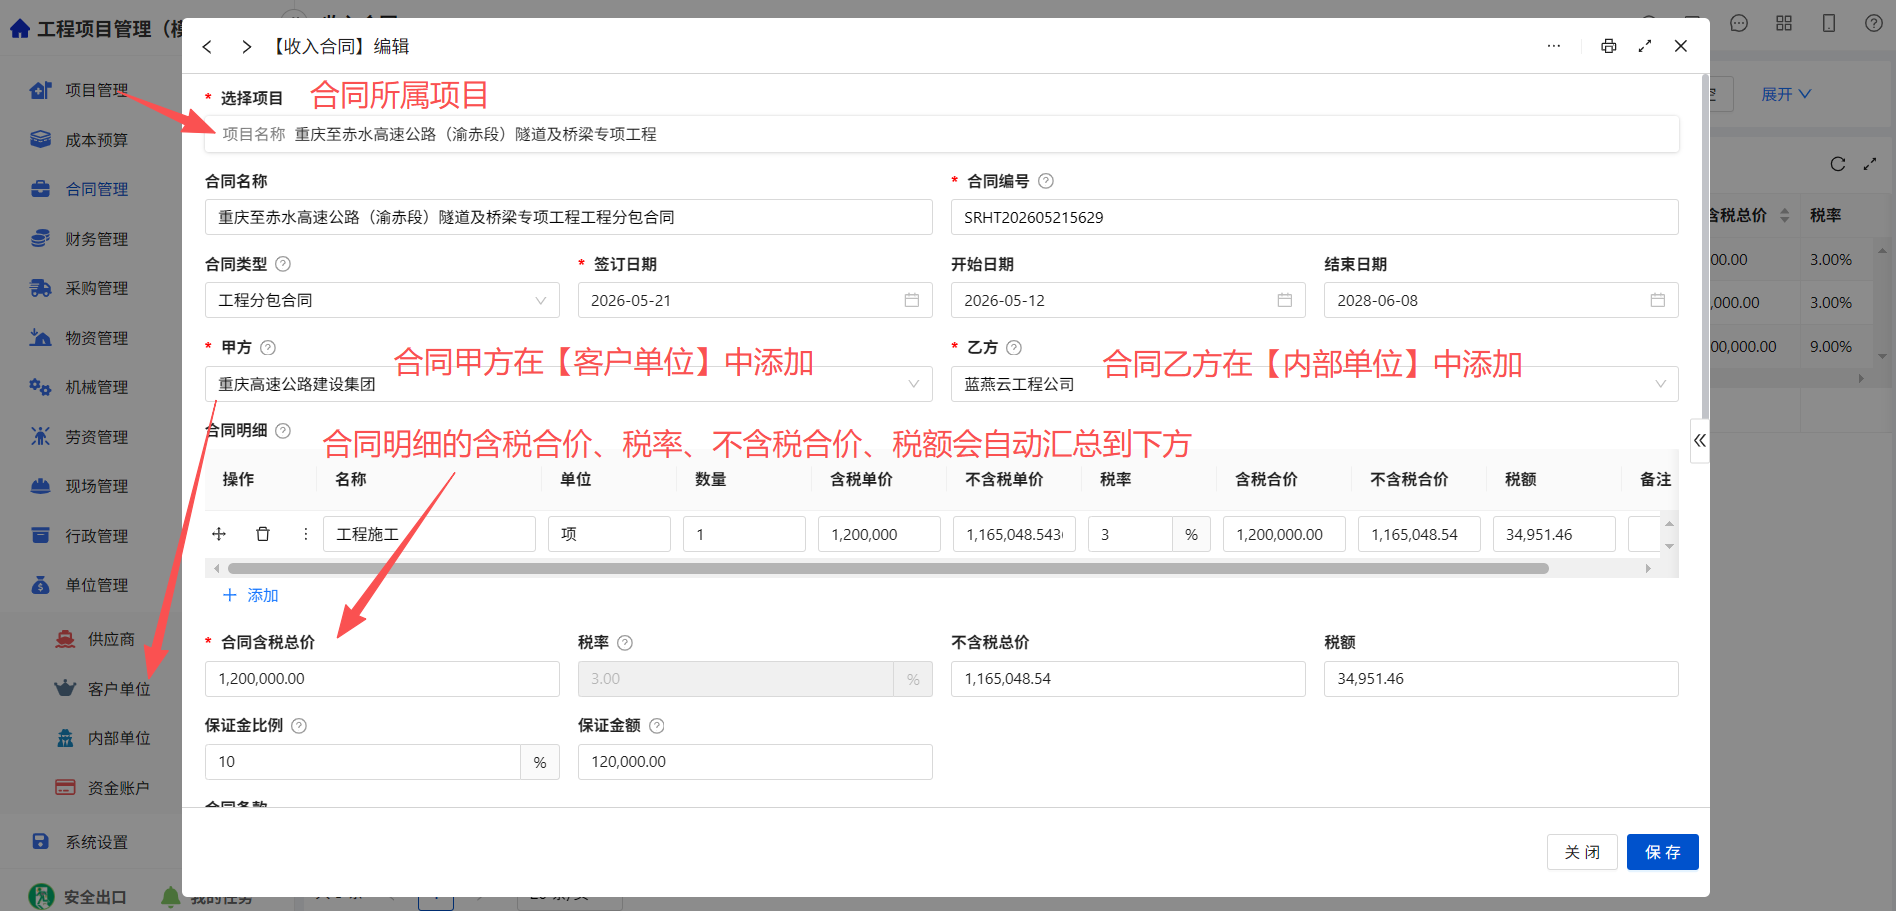
Task: Click the 合同编号 input field
Action: pos(1314,217)
